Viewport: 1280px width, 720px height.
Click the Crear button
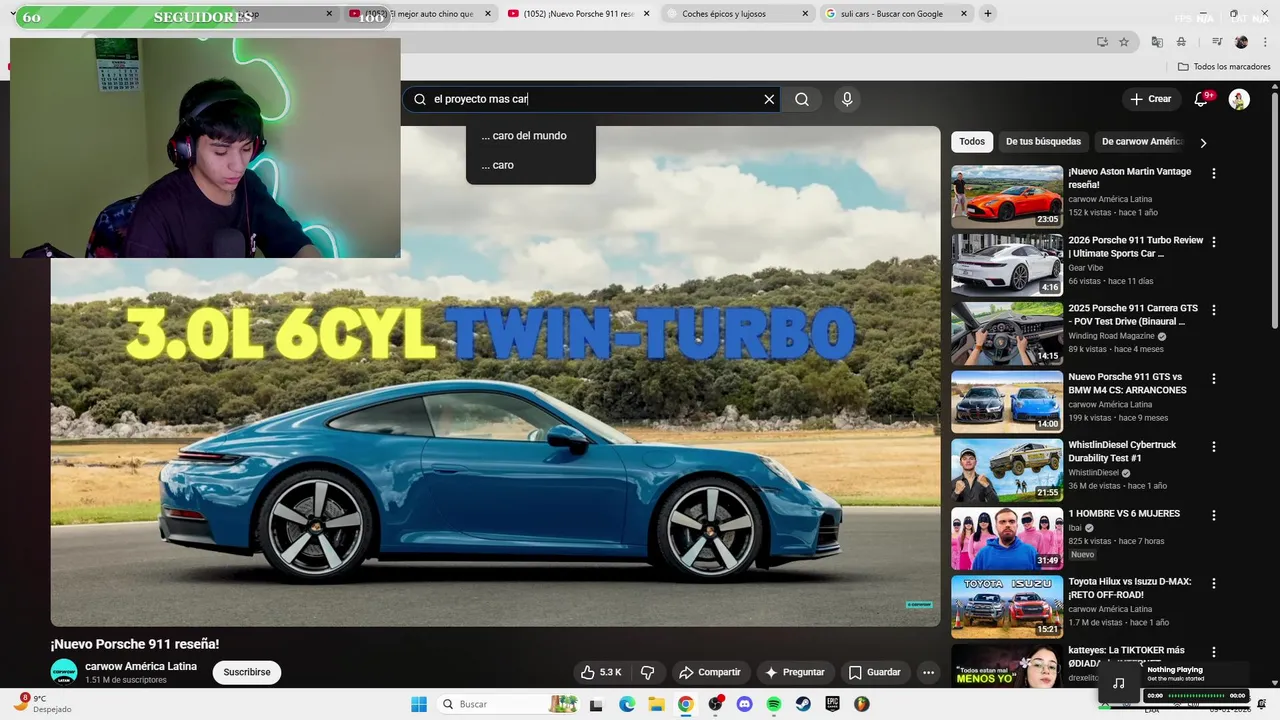click(x=1150, y=99)
